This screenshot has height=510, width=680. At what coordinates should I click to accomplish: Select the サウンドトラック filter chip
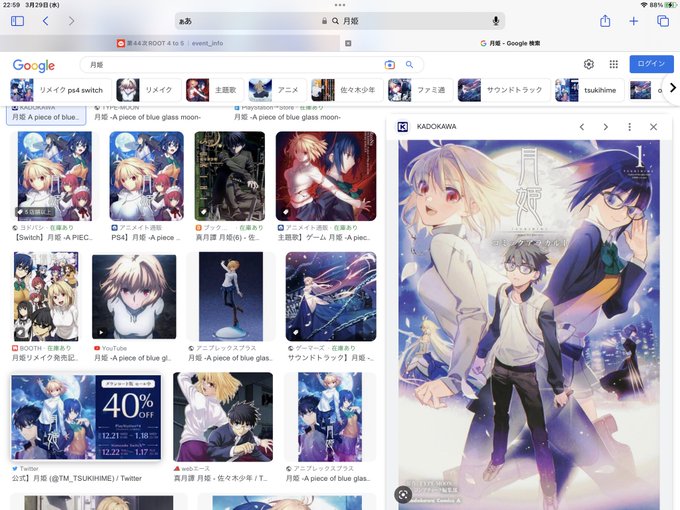coord(504,90)
